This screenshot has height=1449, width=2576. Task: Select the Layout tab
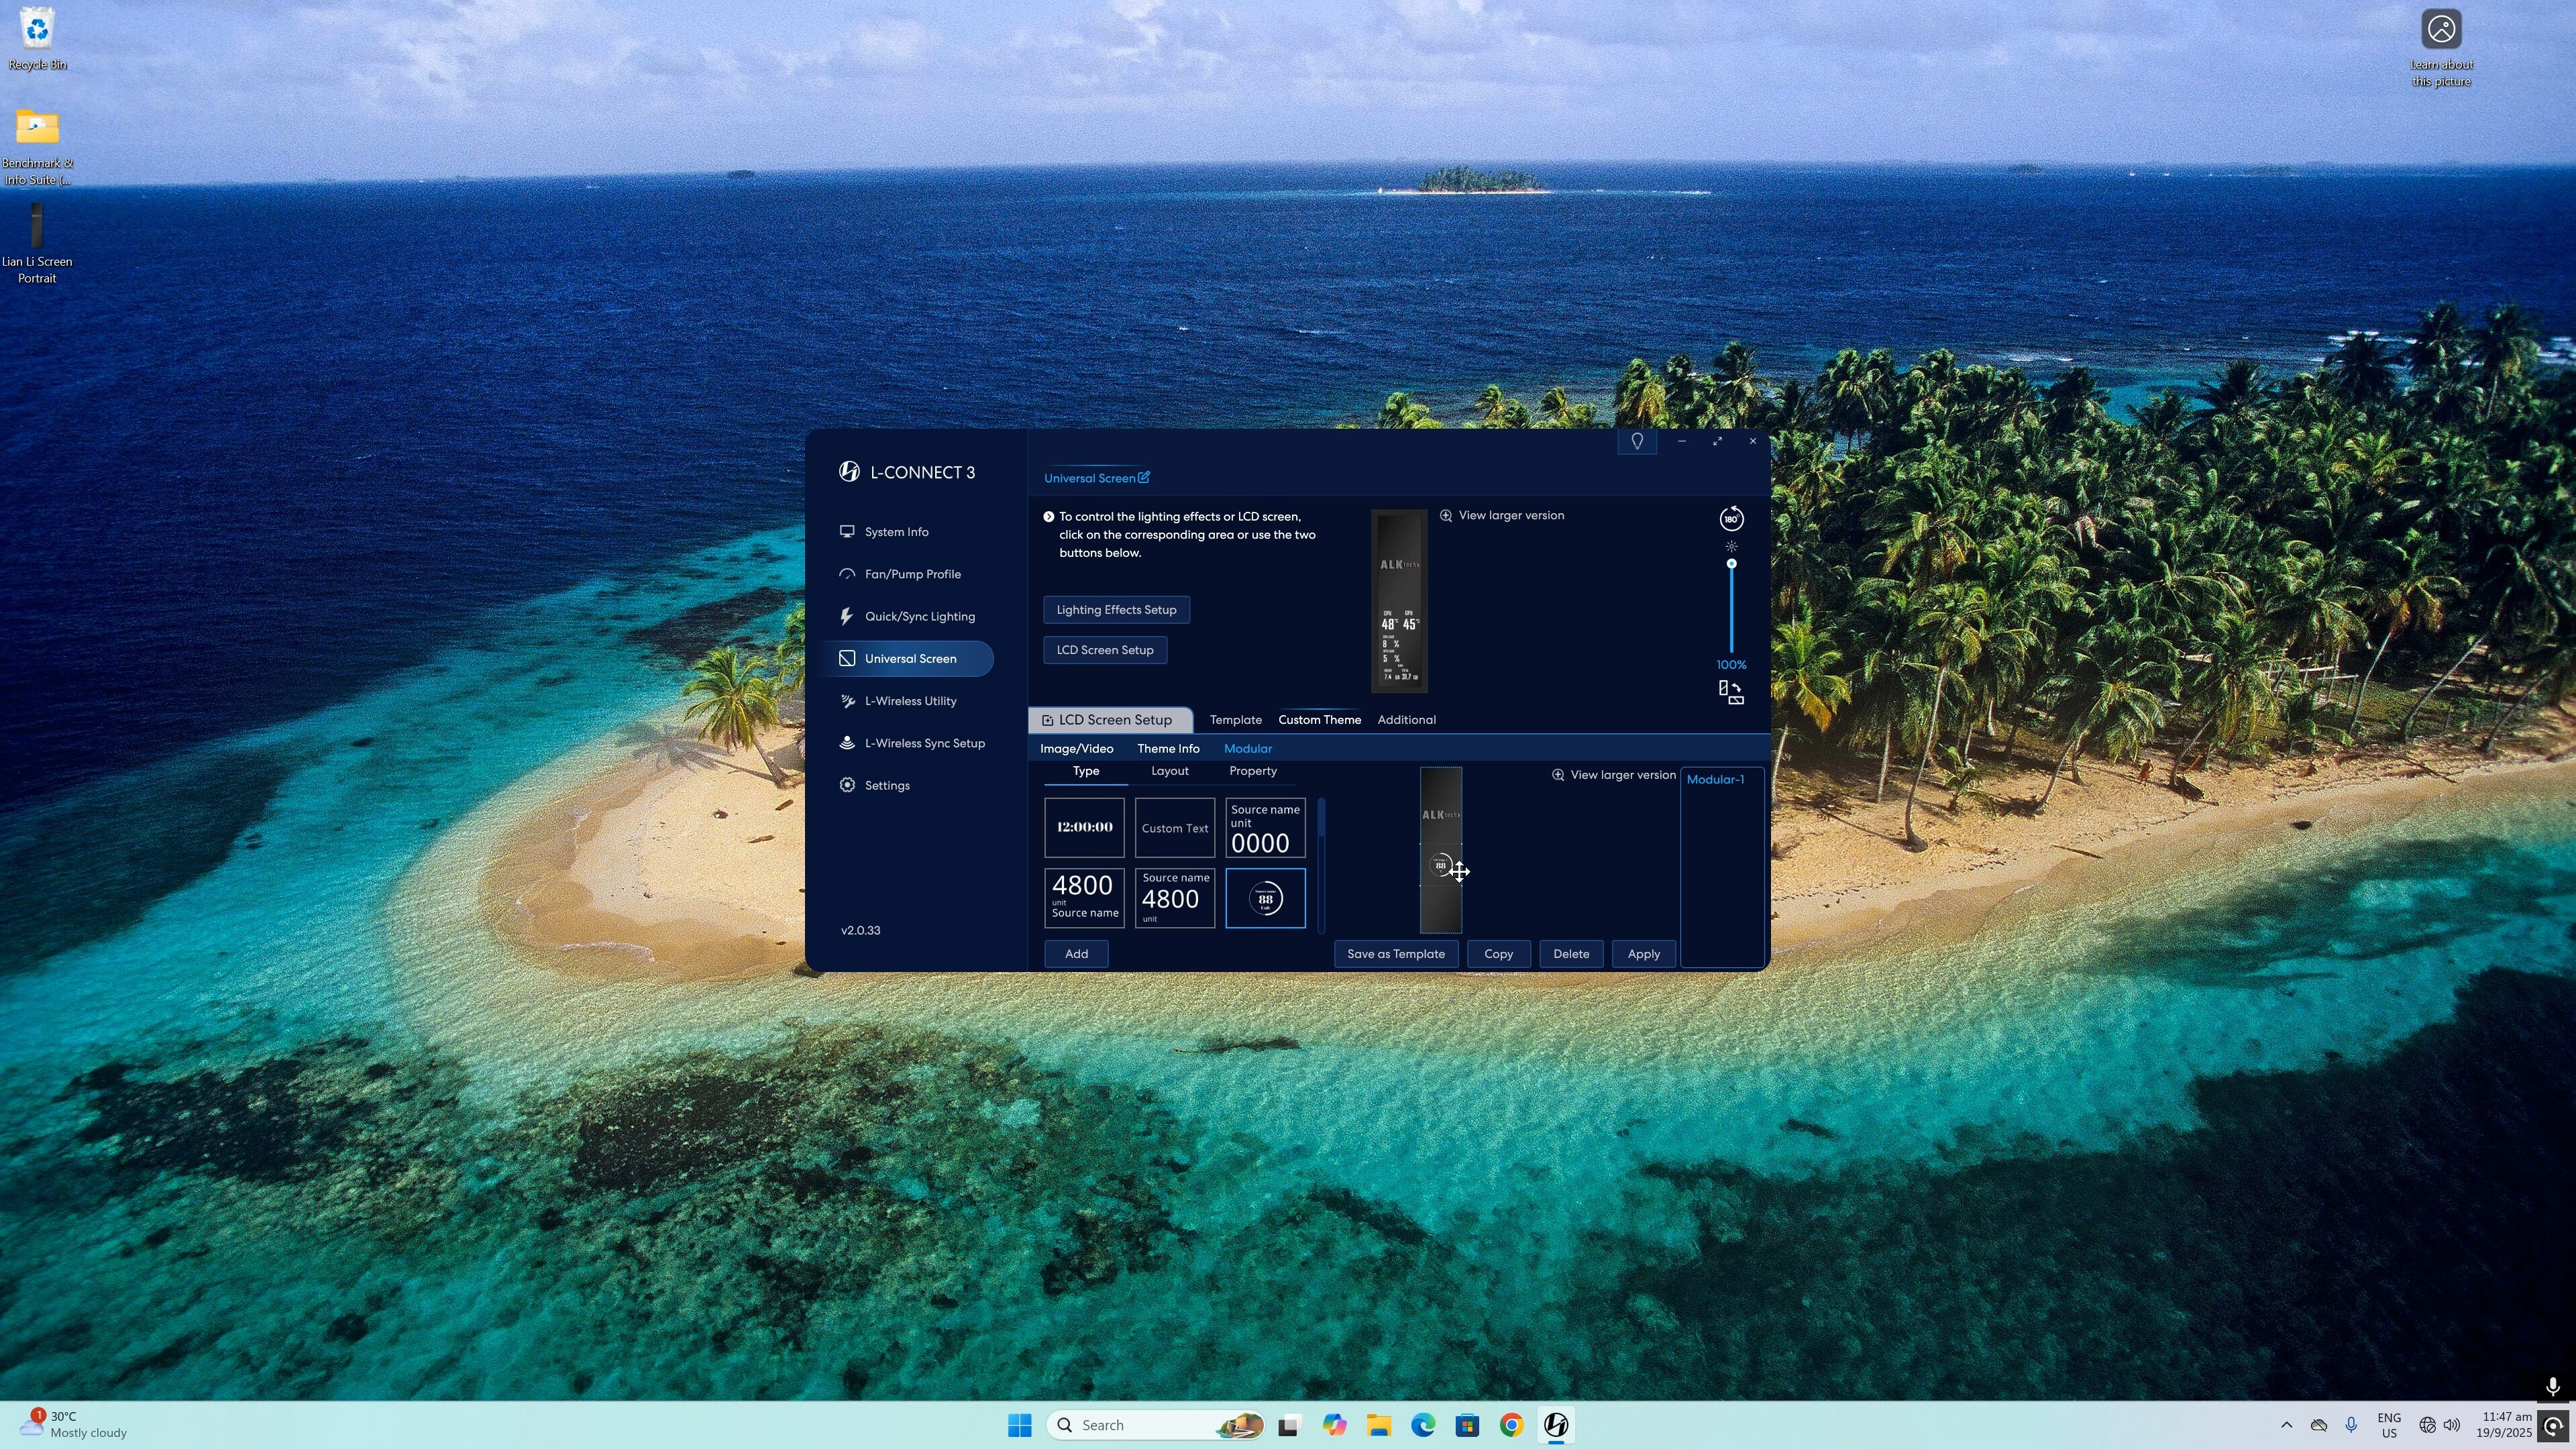point(1170,771)
